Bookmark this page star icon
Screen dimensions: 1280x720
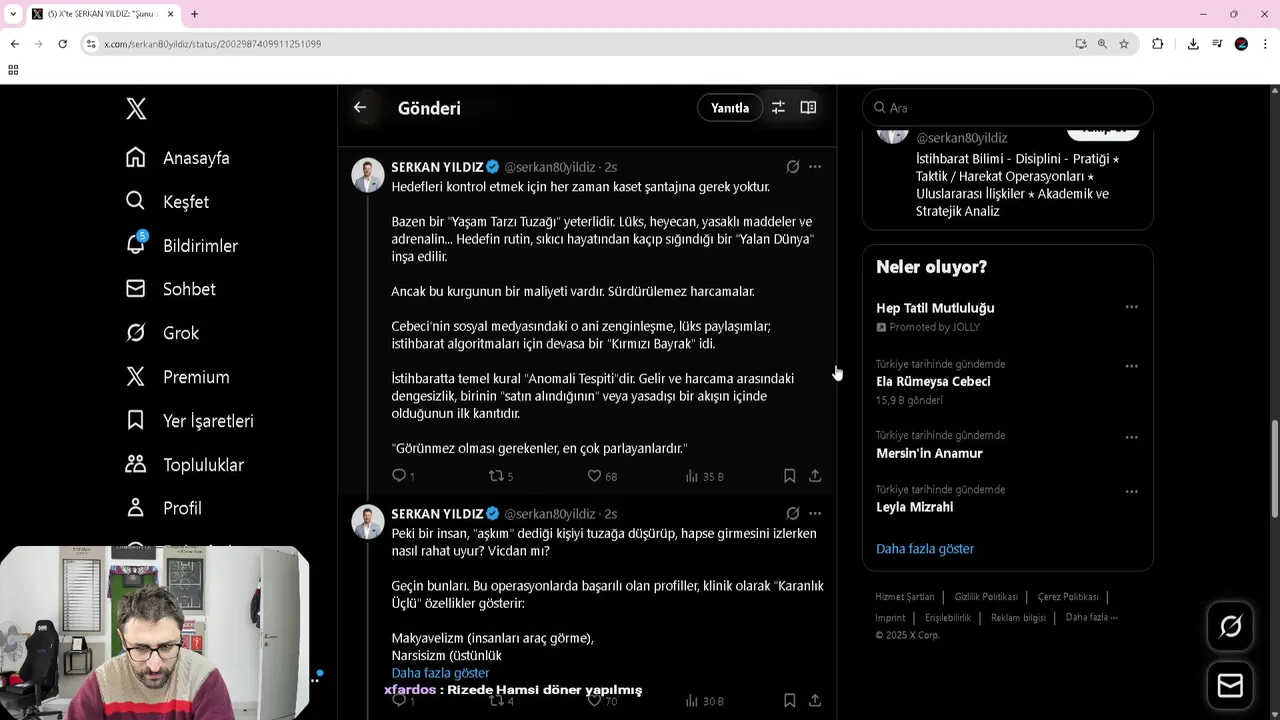pos(1124,44)
